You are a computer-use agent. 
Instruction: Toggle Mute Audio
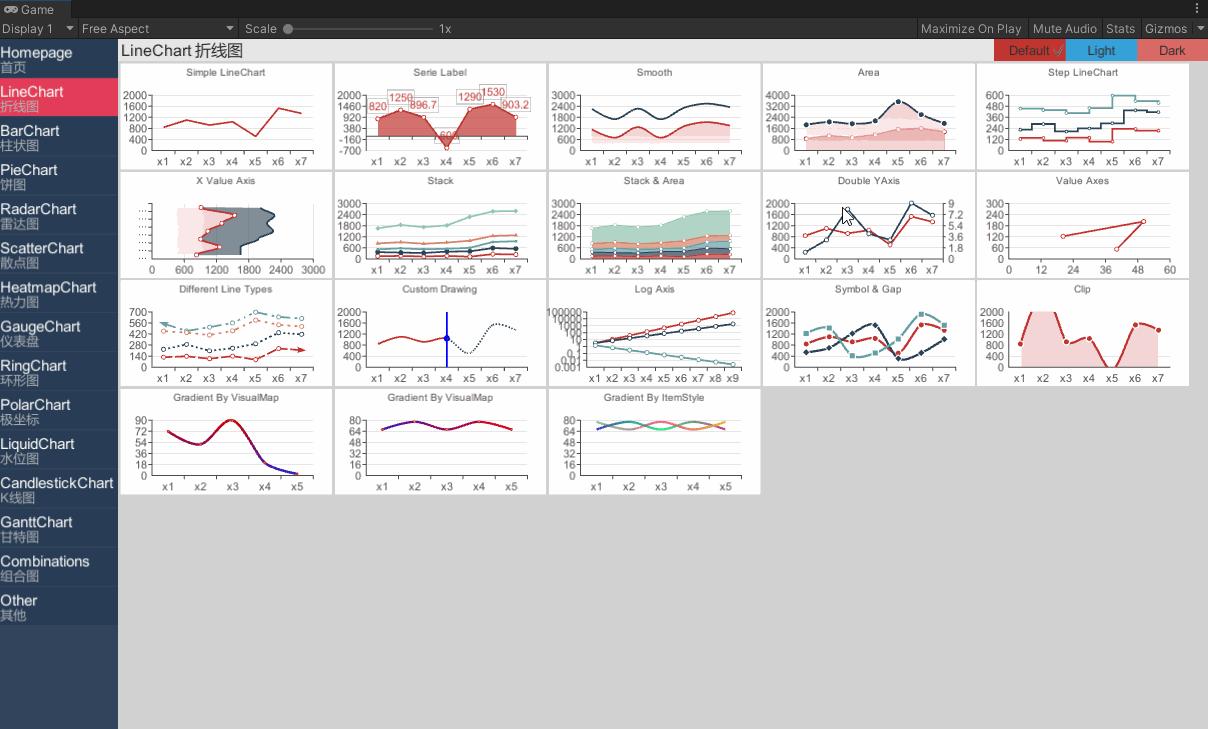coord(1064,28)
